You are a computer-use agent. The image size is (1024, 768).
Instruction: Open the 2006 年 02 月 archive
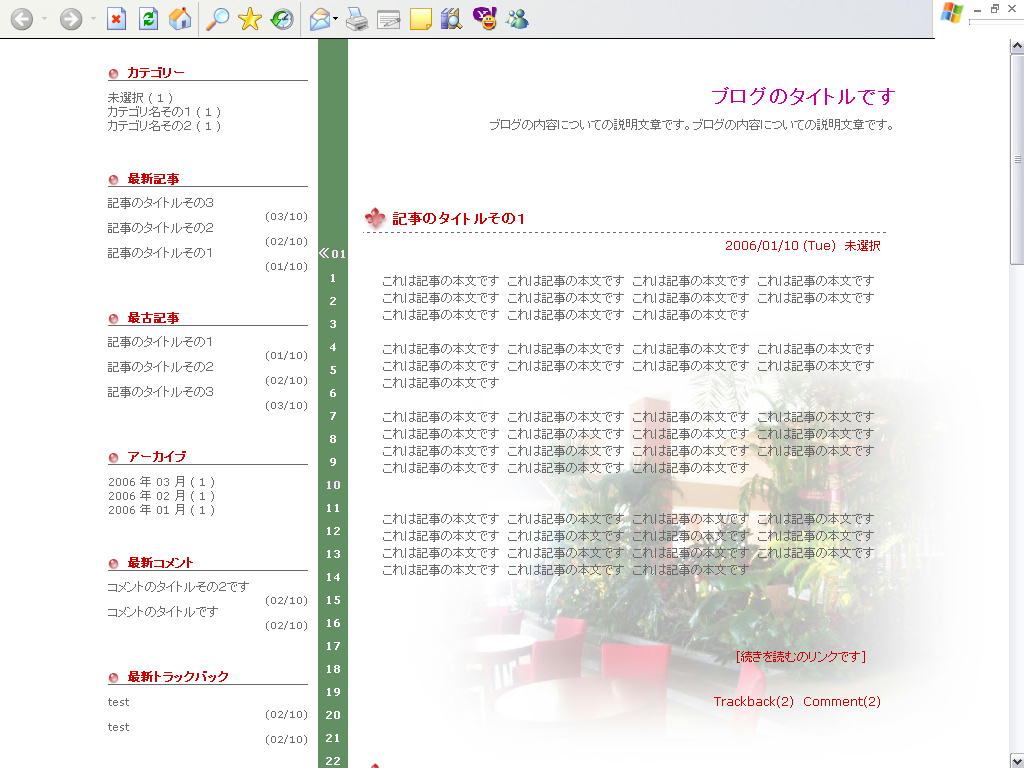[161, 496]
